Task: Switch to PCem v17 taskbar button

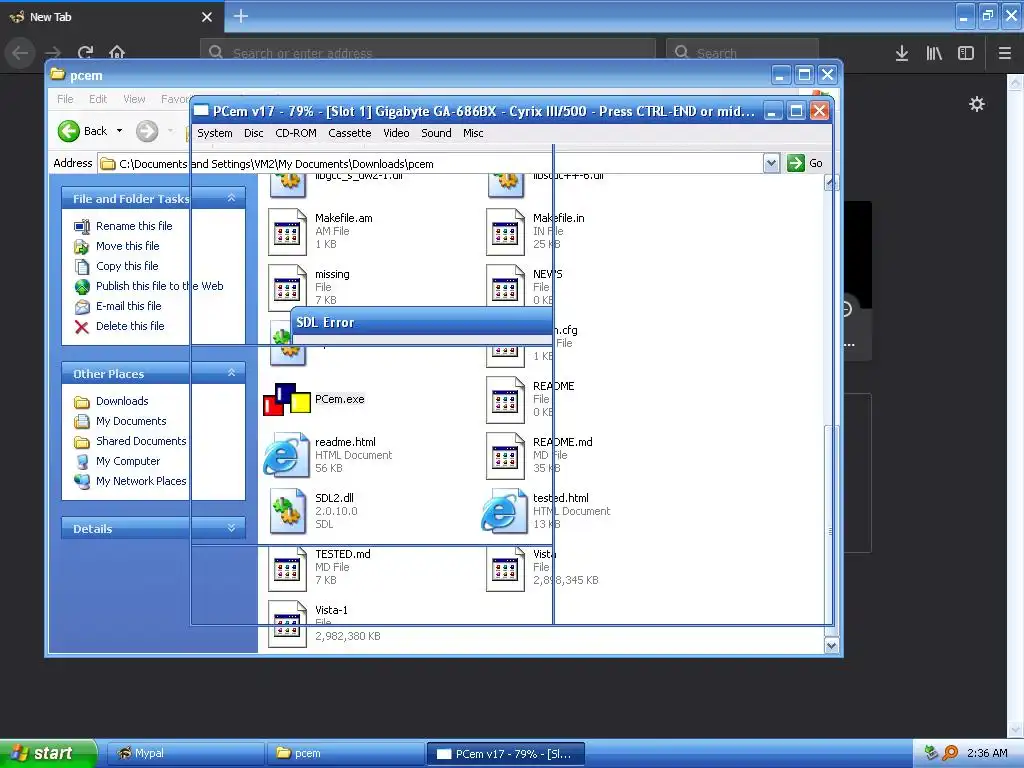Action: pos(505,754)
